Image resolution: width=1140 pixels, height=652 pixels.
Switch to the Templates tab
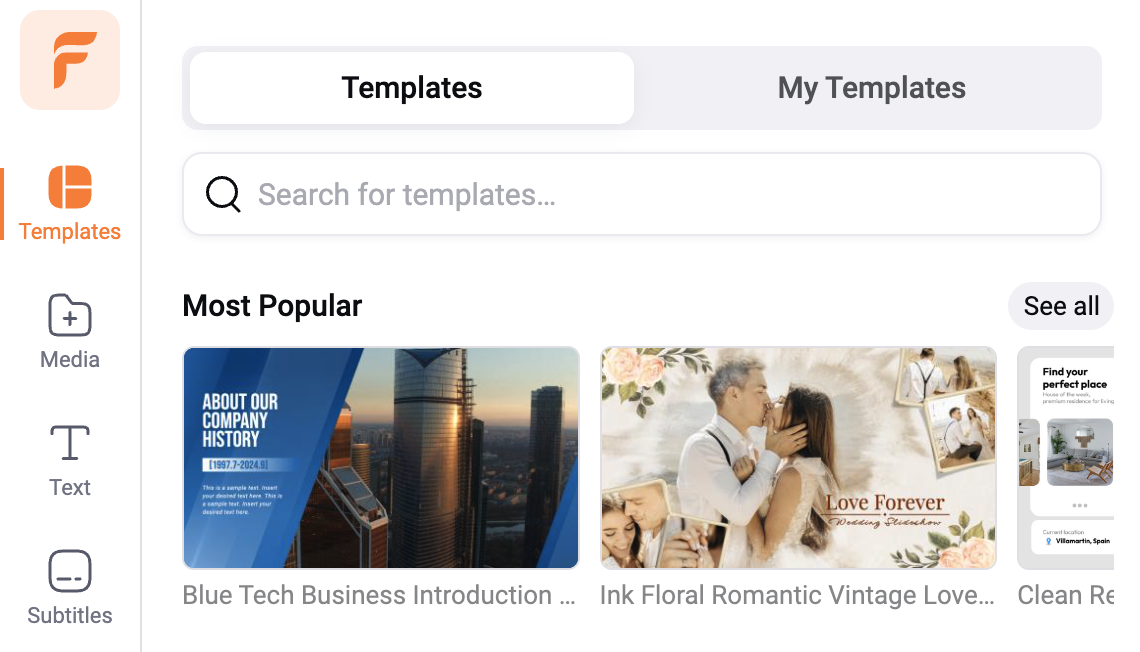pyautogui.click(x=412, y=88)
